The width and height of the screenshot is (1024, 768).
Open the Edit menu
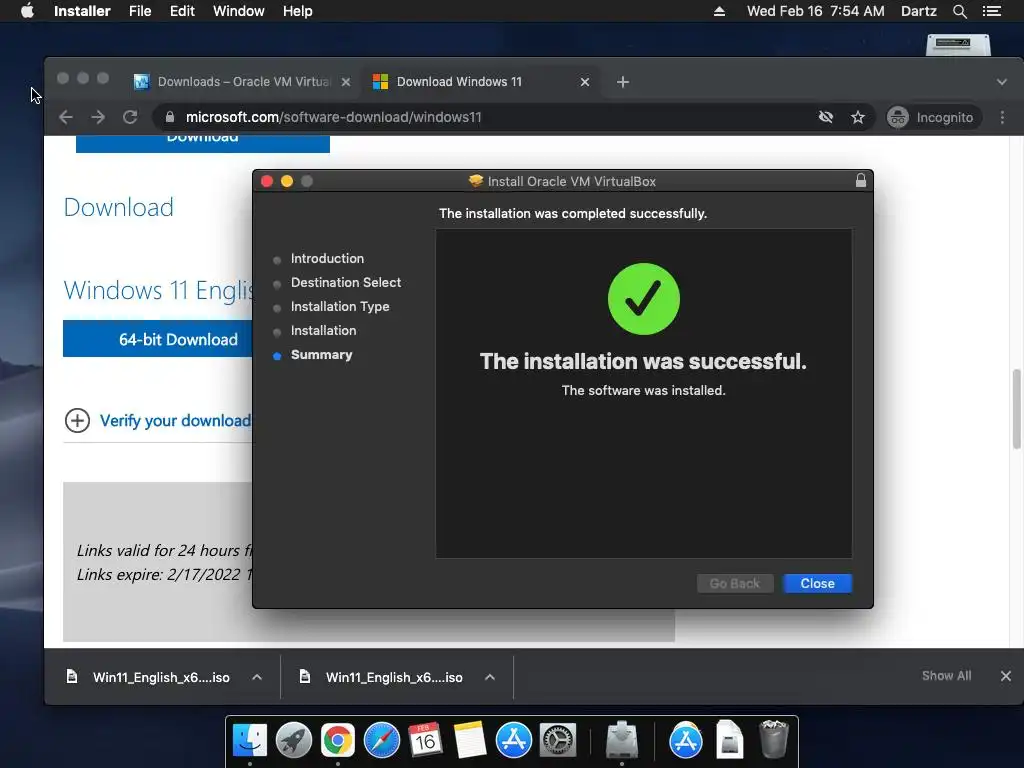click(x=182, y=11)
